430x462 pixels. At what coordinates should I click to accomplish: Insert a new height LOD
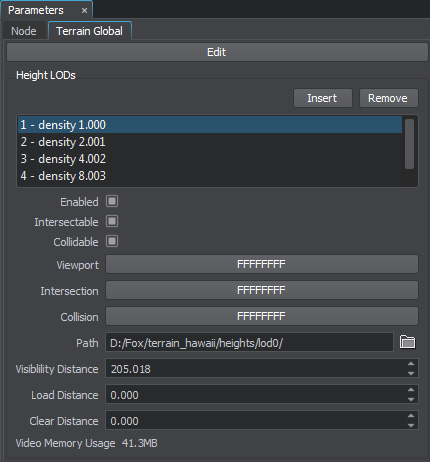pyautogui.click(x=323, y=98)
